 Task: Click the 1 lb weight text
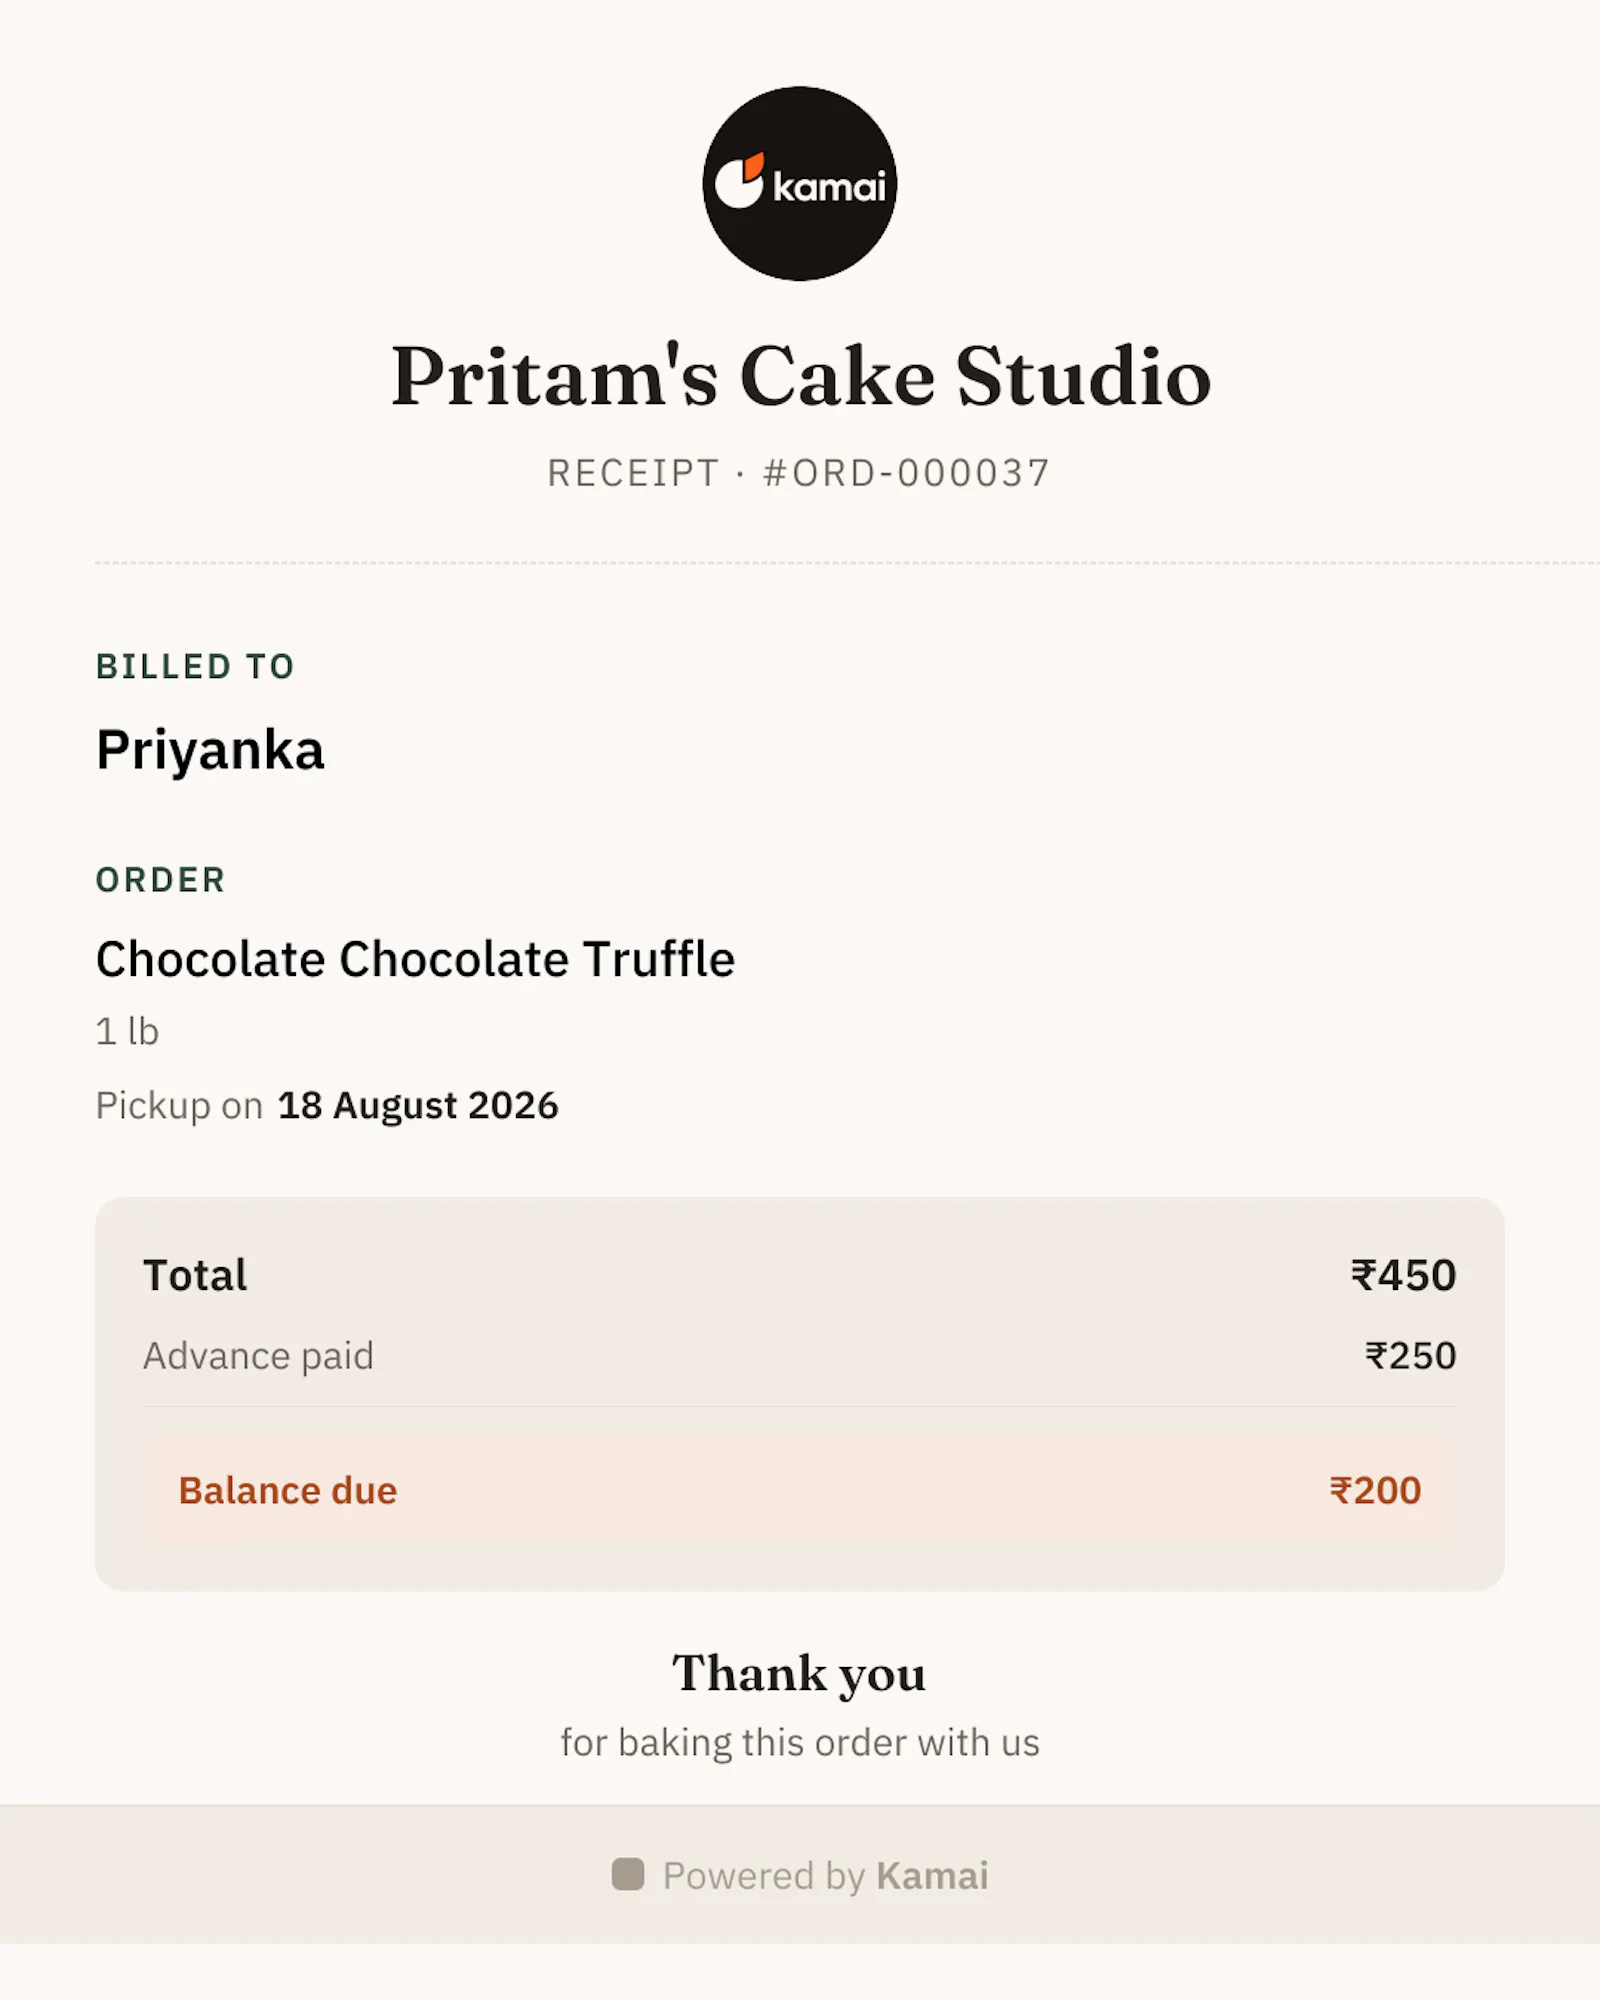point(127,1031)
